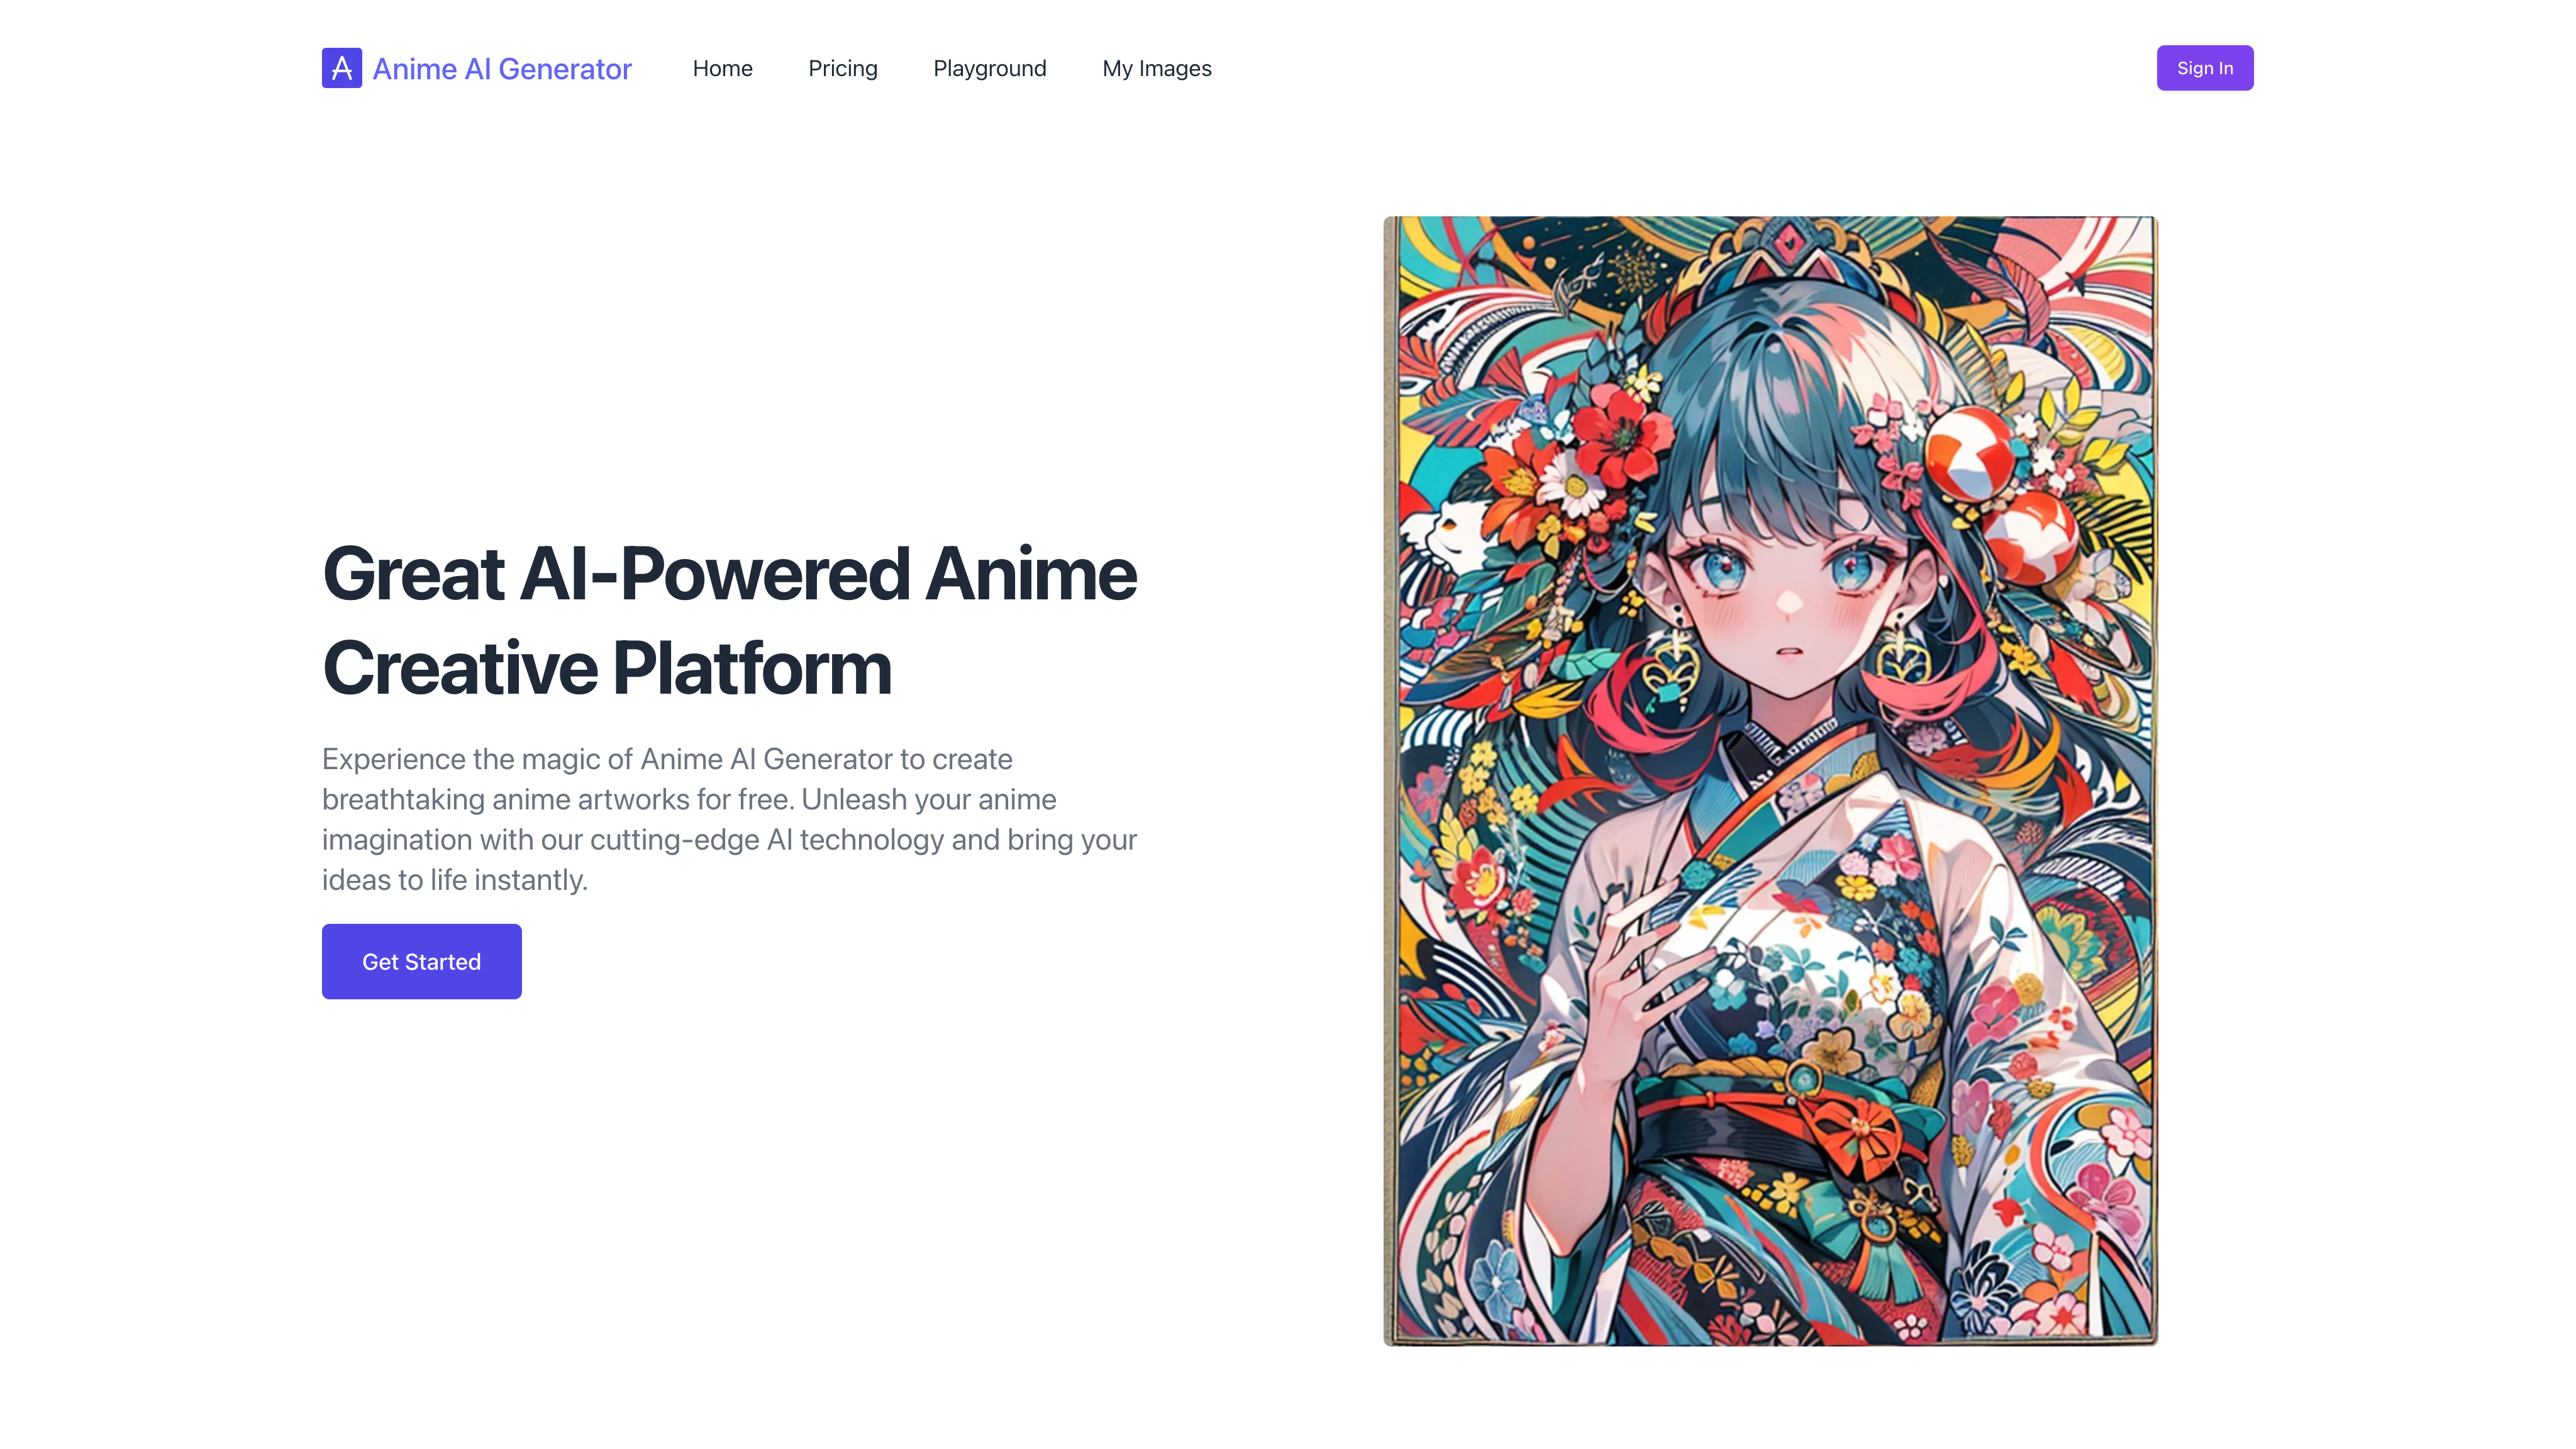2576x1449 pixels.
Task: Click the 'Great AI-Powered Anime' headline line
Action: coord(729,574)
